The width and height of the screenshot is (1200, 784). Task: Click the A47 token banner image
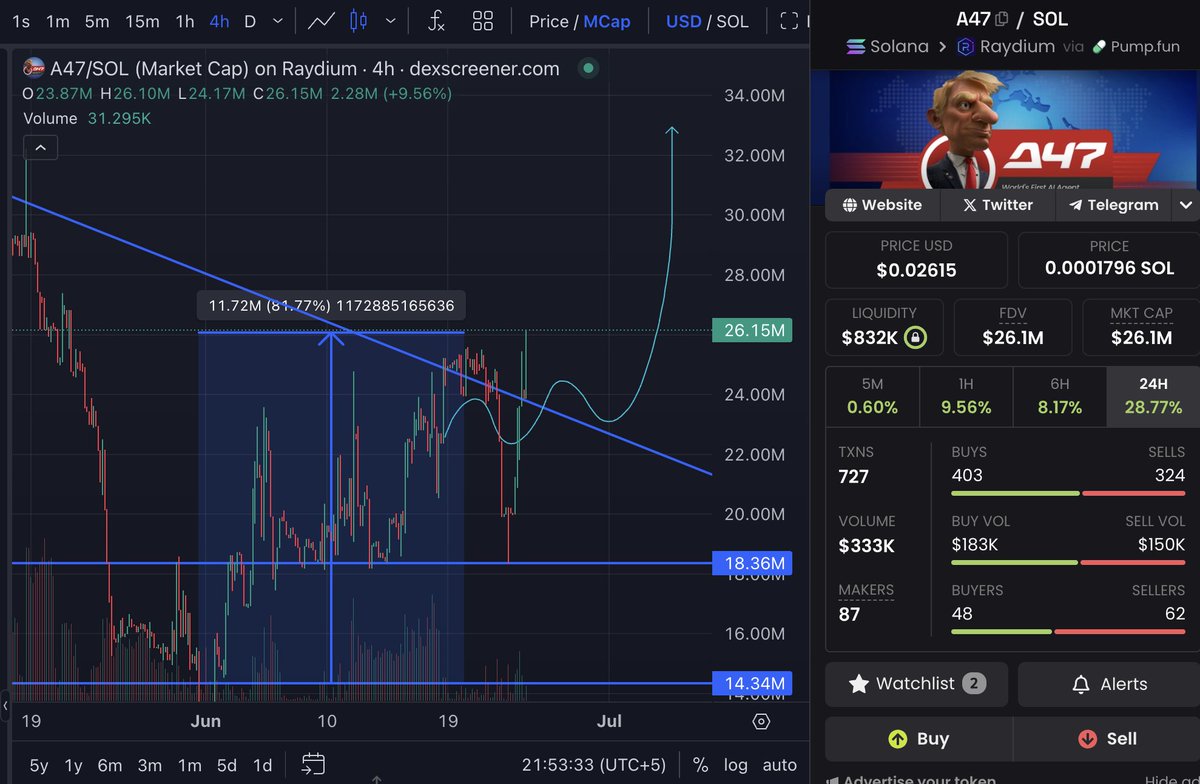(1011, 129)
